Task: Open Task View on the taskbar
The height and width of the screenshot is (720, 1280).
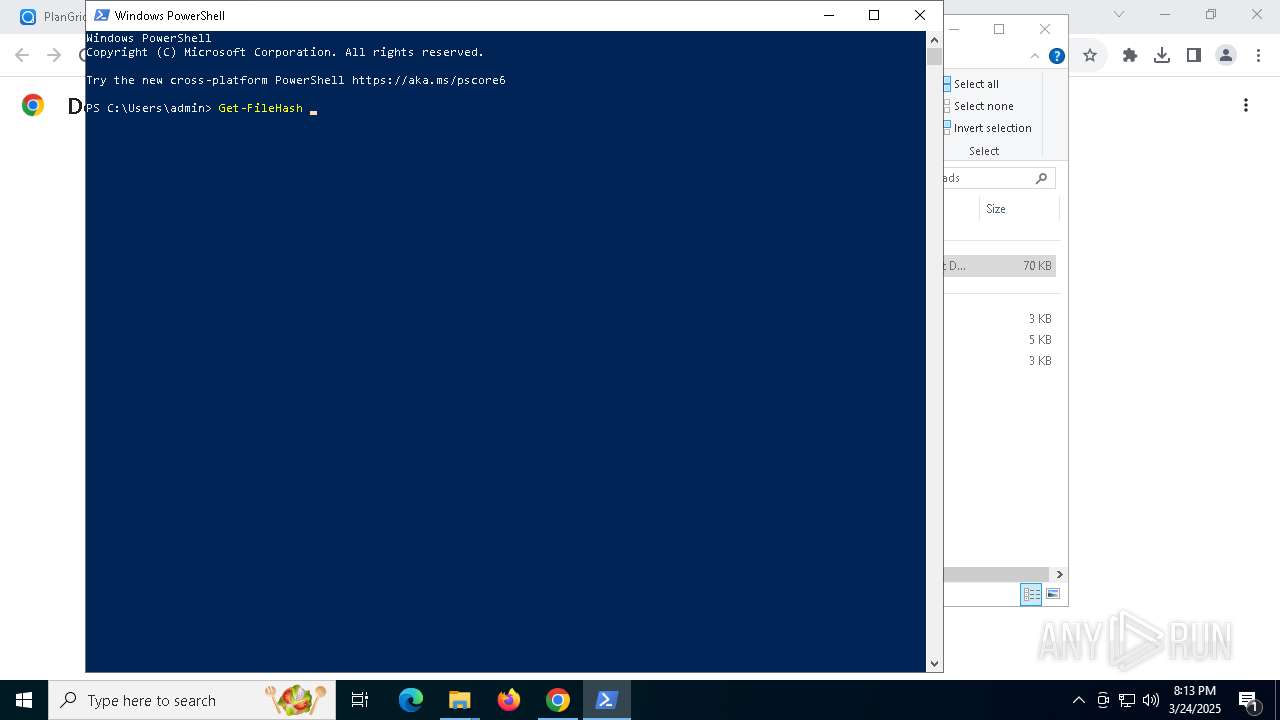Action: 360,700
